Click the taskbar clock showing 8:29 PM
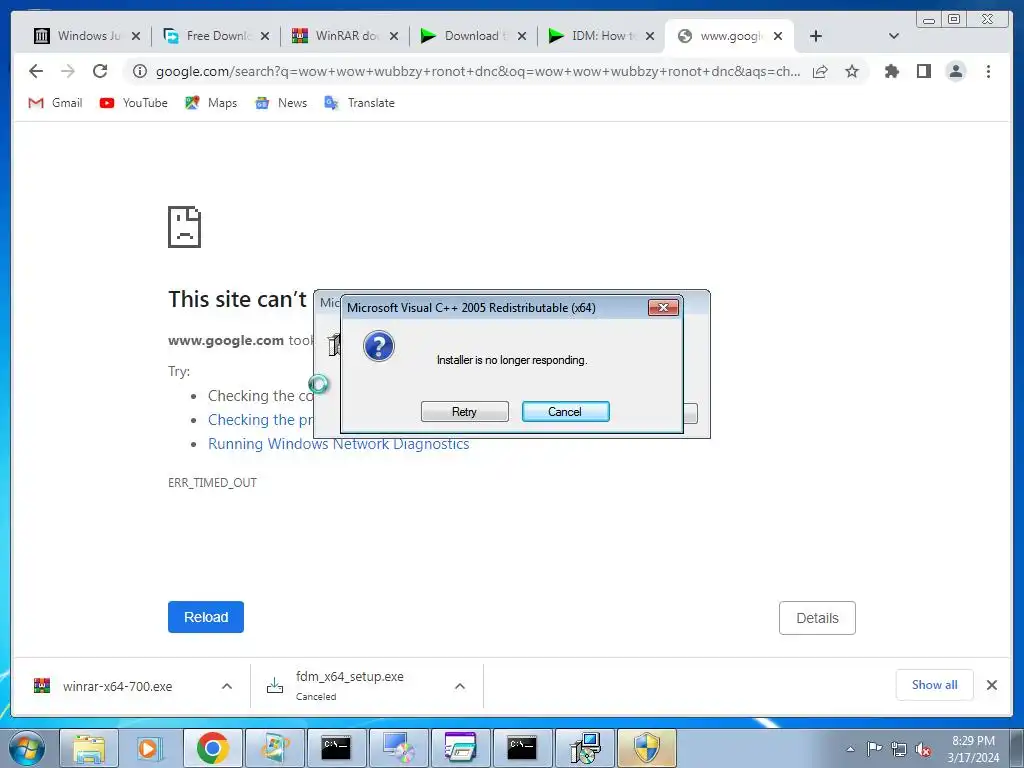 pos(973,749)
